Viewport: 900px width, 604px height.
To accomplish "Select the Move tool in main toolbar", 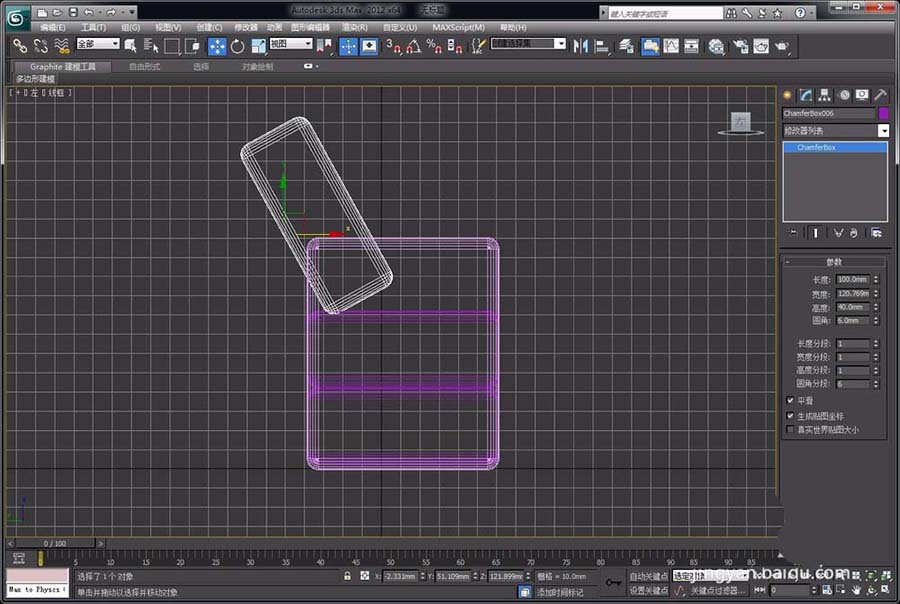I will [217, 46].
